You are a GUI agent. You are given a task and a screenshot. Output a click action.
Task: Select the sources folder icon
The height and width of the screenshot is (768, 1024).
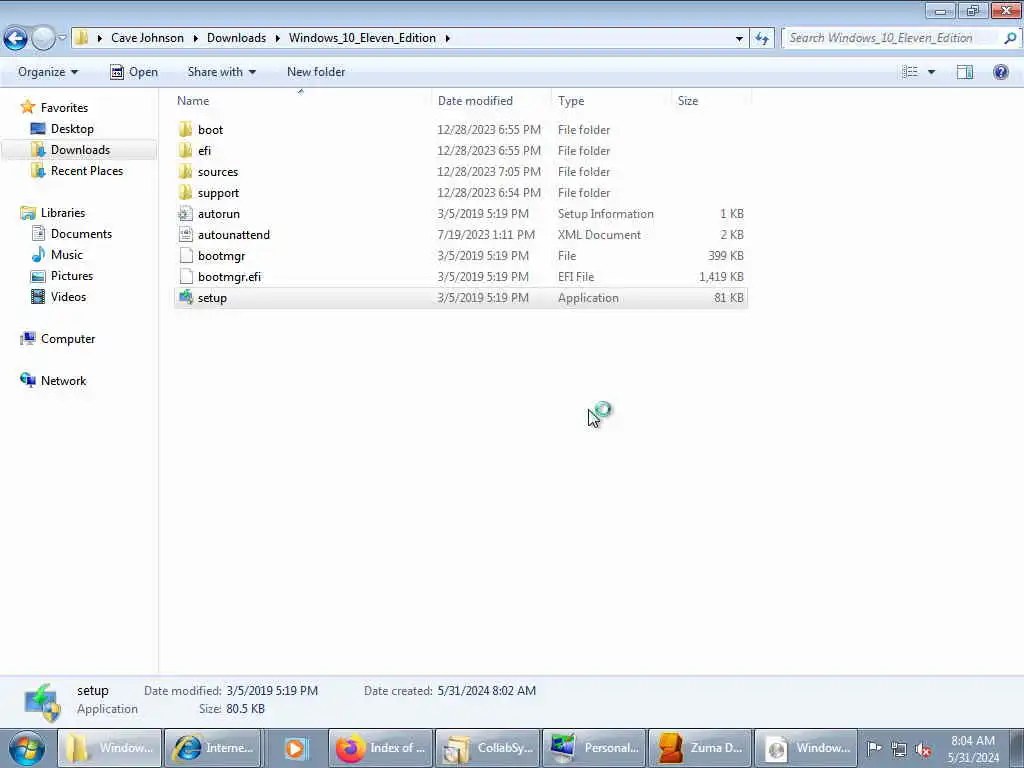click(x=185, y=172)
